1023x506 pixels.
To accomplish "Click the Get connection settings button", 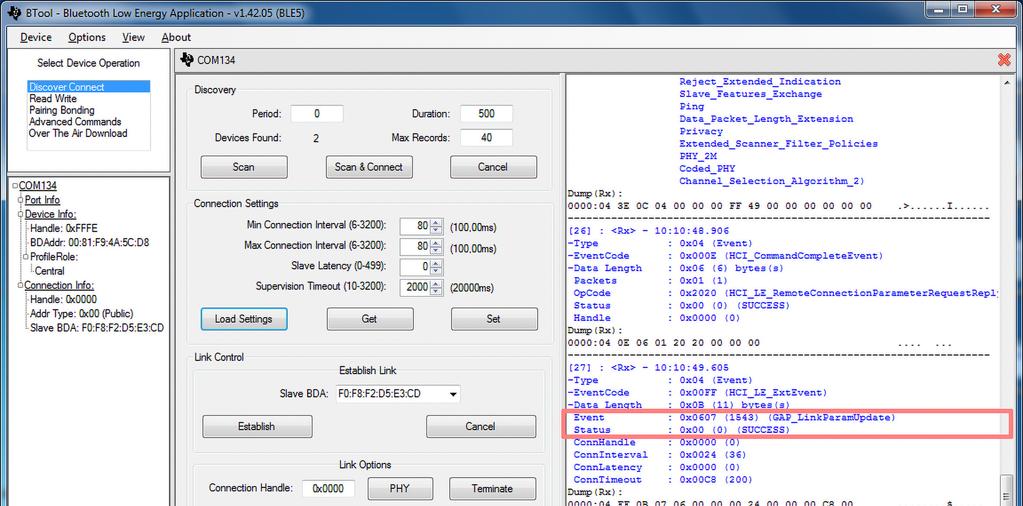I will (x=370, y=319).
